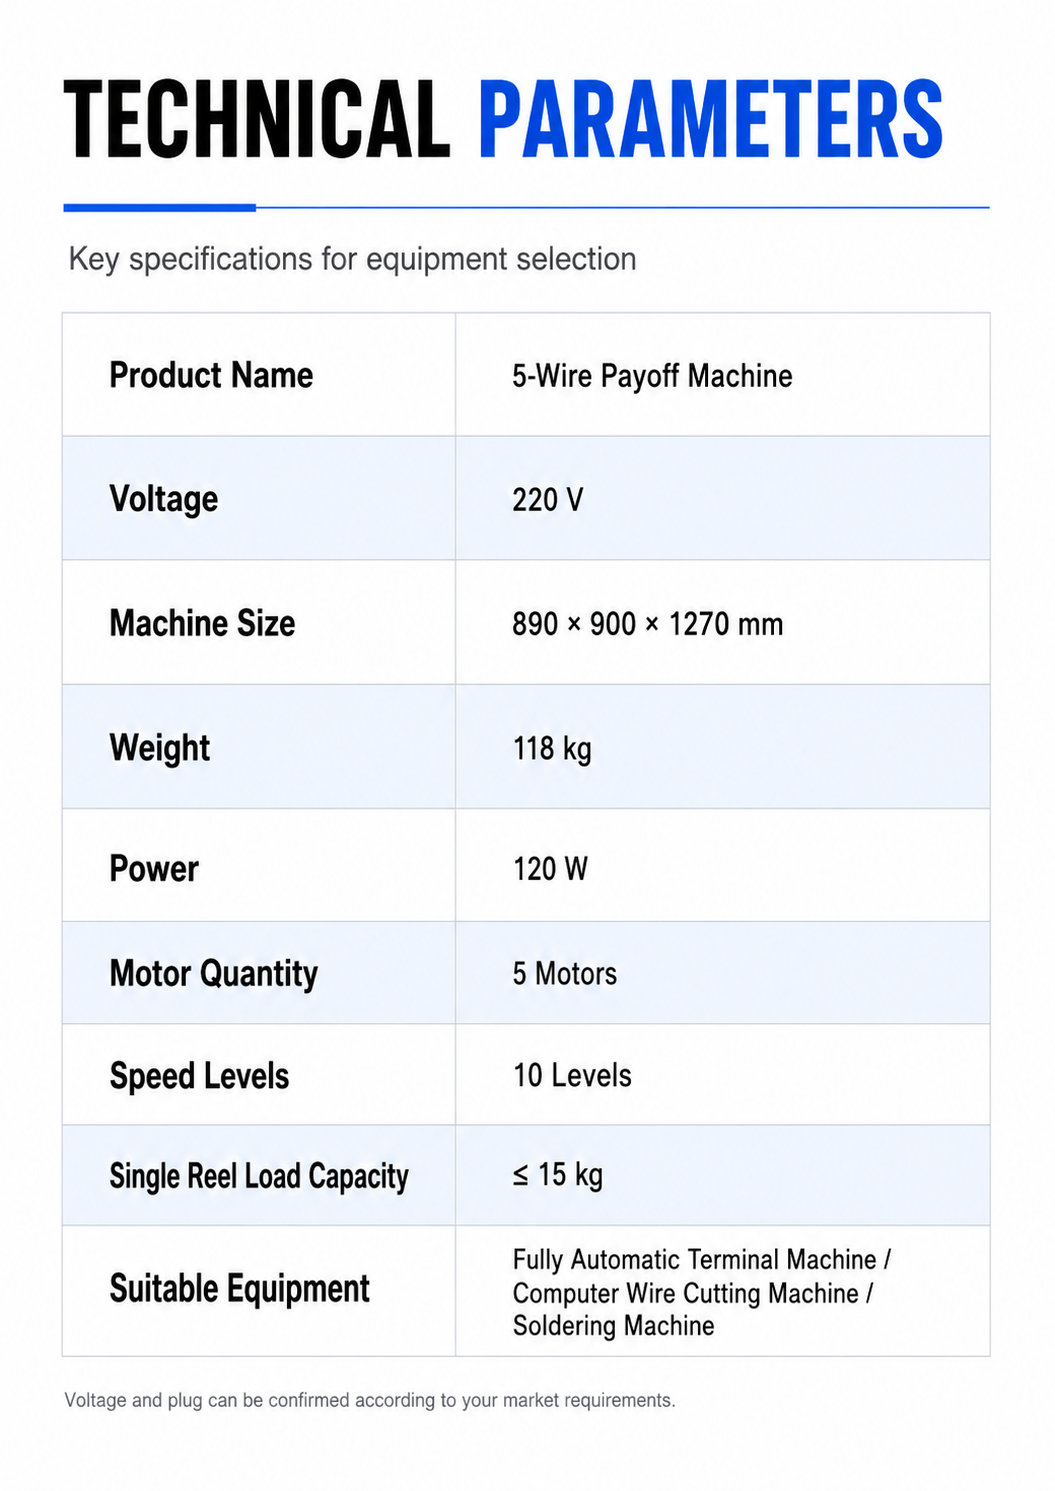Click the blue PARAMETERS heading word

711,119
